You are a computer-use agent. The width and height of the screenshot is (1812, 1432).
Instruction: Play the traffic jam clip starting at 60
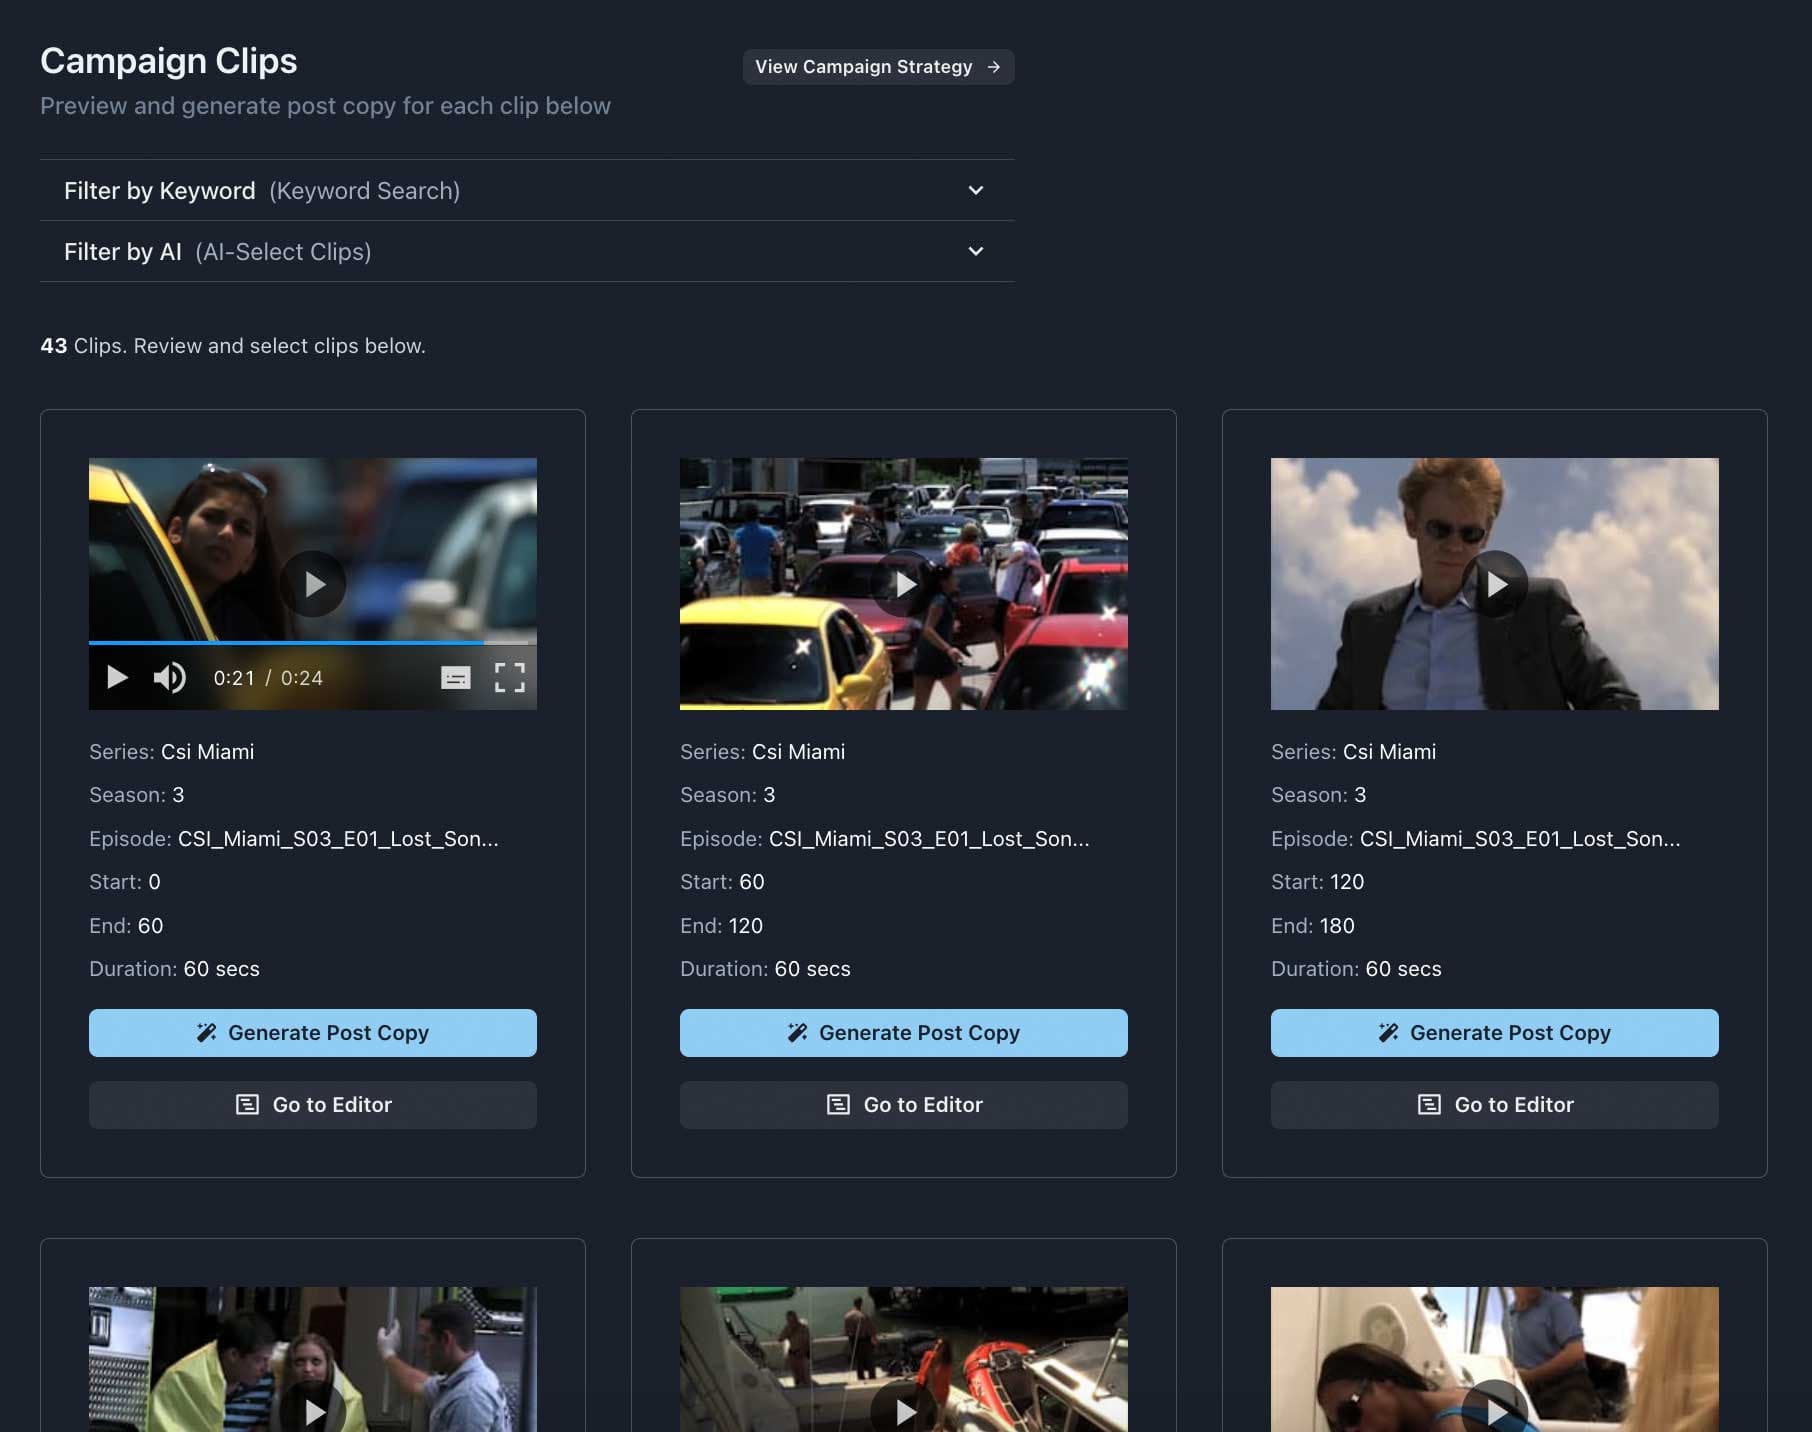[x=904, y=584]
